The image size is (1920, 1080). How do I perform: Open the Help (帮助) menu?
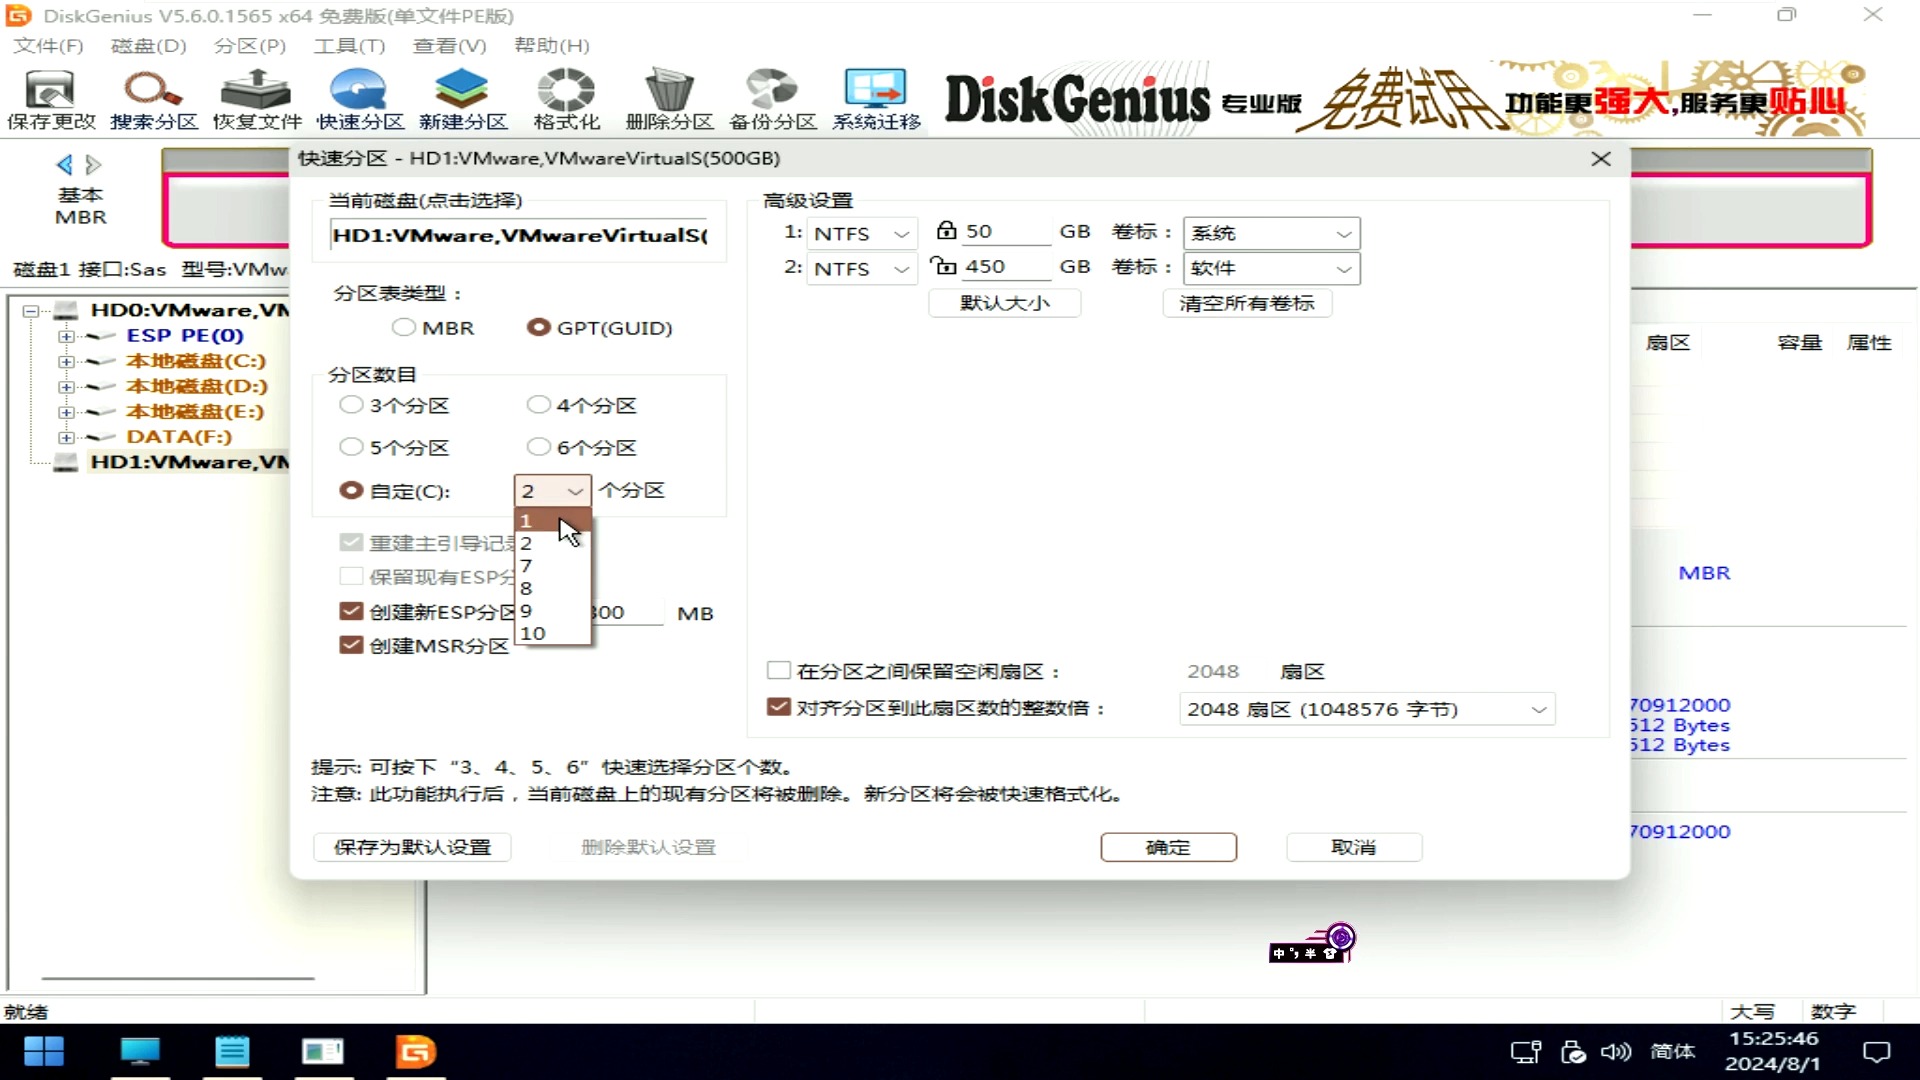[x=551, y=46]
